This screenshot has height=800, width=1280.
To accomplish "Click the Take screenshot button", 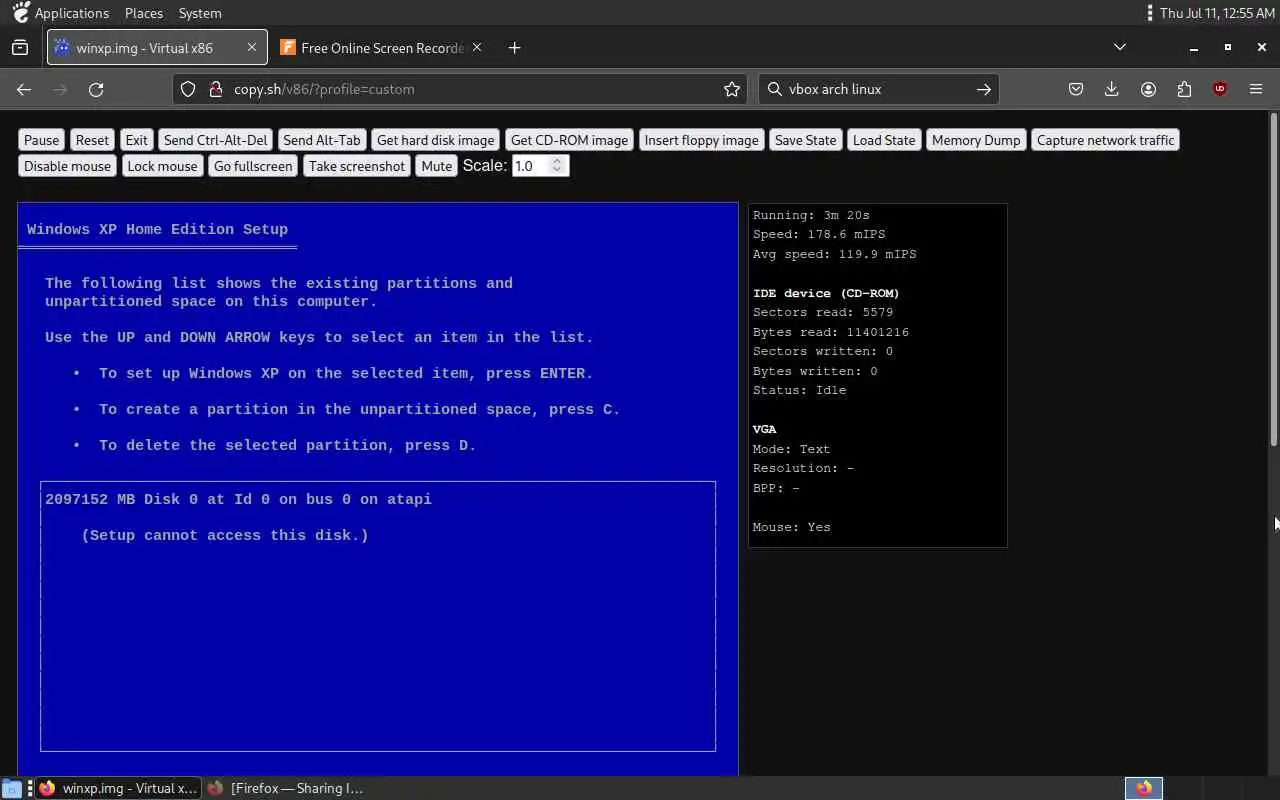I will [x=357, y=166].
